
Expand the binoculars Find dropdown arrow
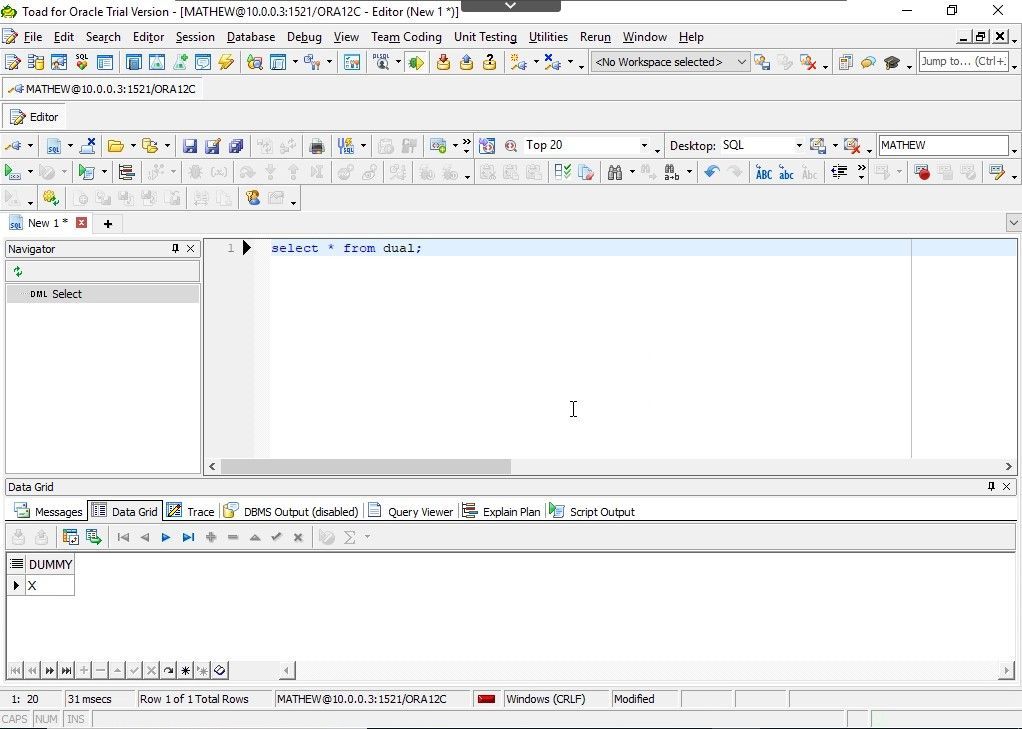click(x=632, y=172)
